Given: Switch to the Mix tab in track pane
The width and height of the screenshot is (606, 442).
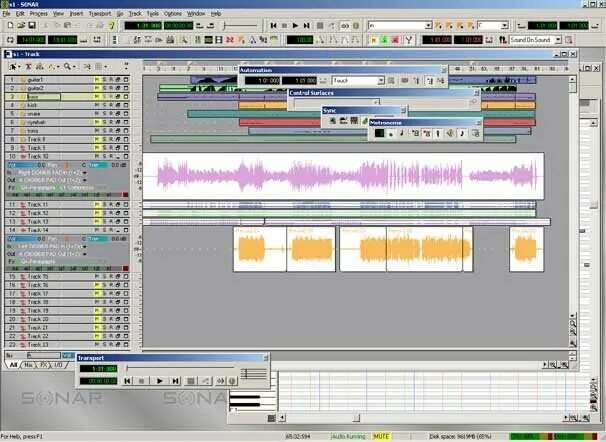Looking at the screenshot, I should coord(29,365).
